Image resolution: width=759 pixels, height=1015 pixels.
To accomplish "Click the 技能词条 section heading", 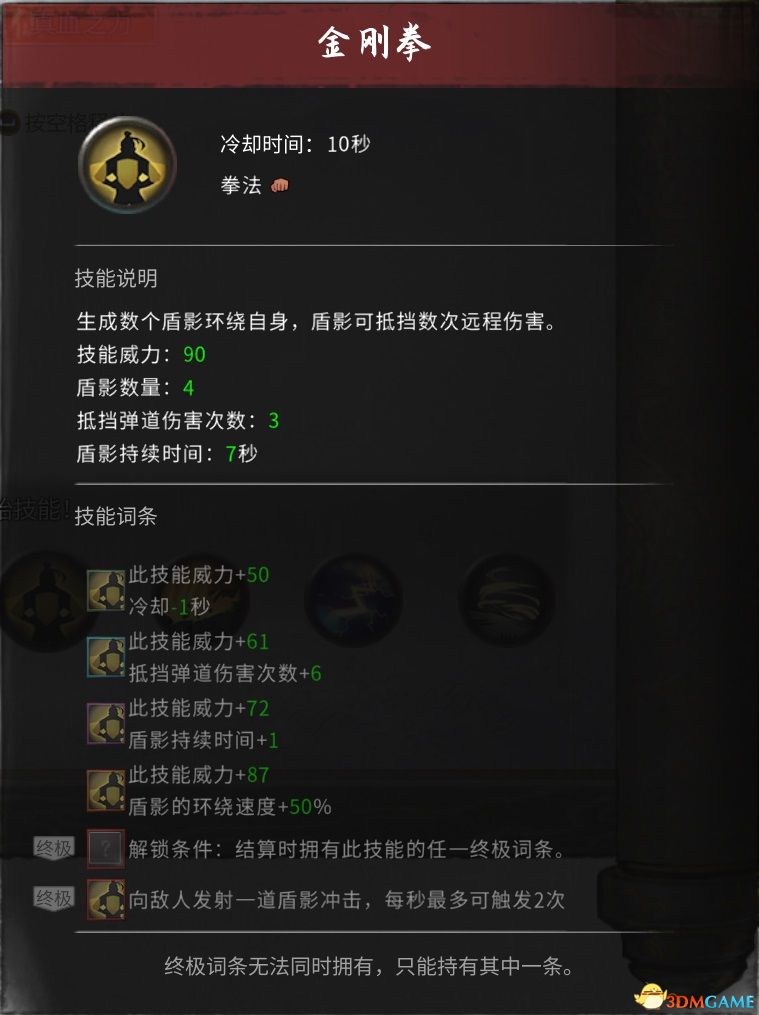I will coord(116,517).
